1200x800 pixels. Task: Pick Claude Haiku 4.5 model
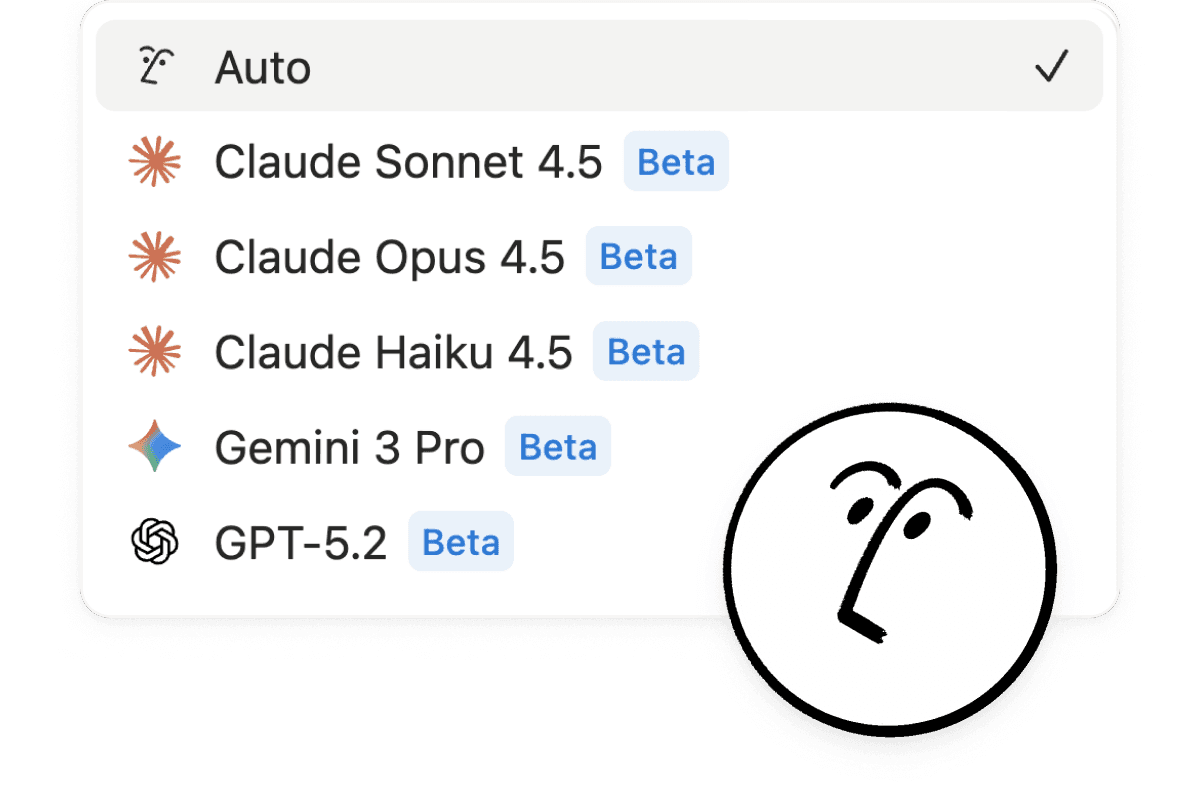point(393,353)
